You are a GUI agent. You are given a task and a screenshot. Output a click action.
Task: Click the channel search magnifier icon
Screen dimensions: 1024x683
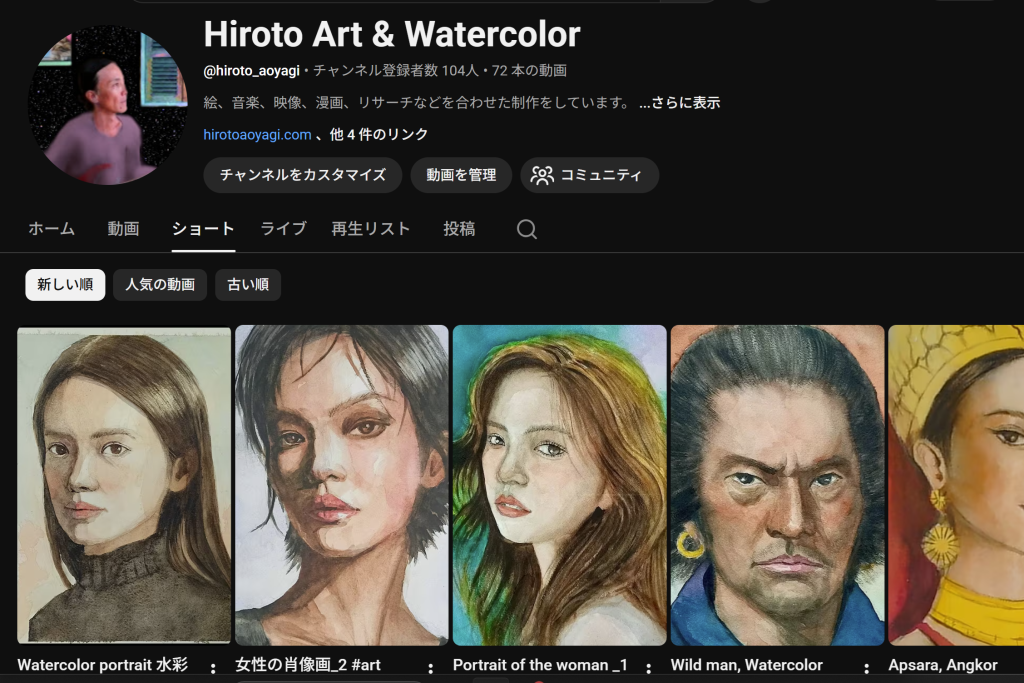pos(526,229)
